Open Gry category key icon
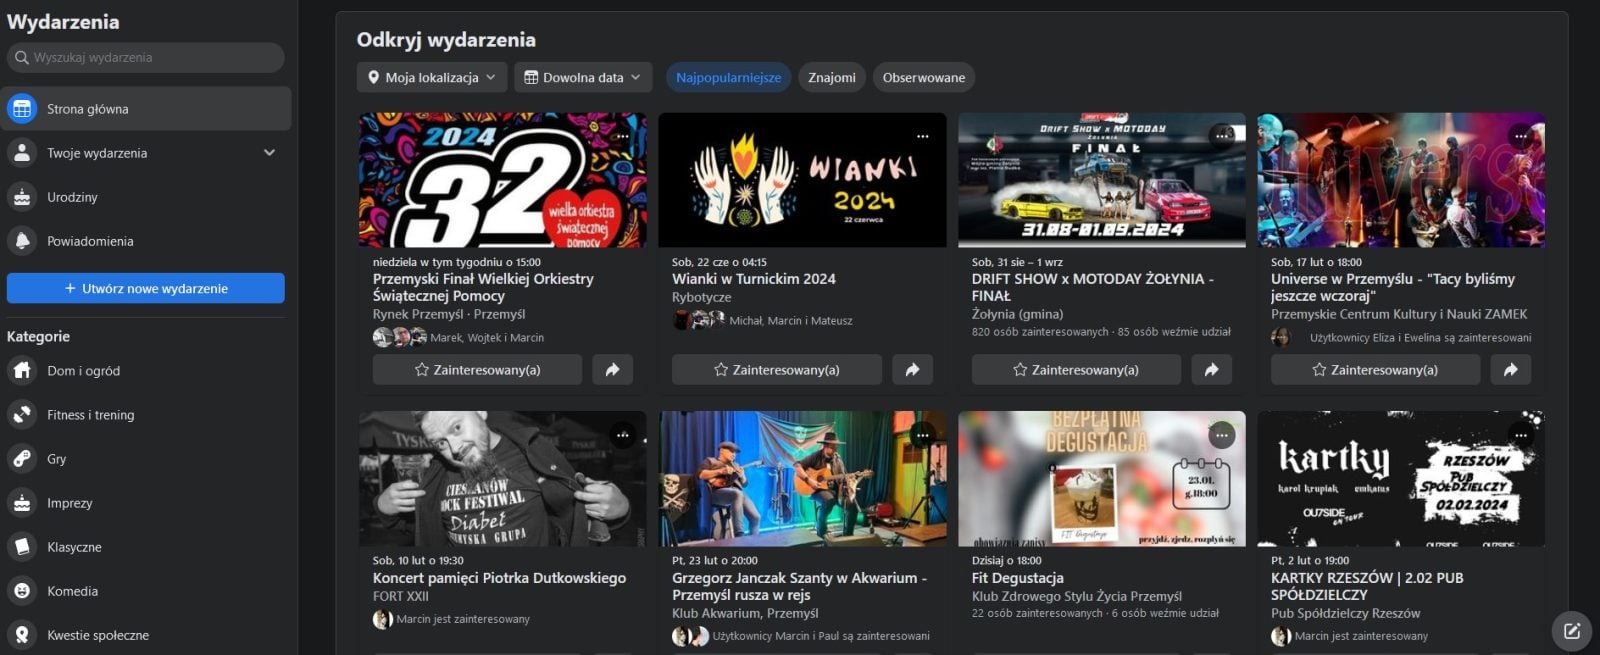The image size is (1600, 655). click(22, 459)
